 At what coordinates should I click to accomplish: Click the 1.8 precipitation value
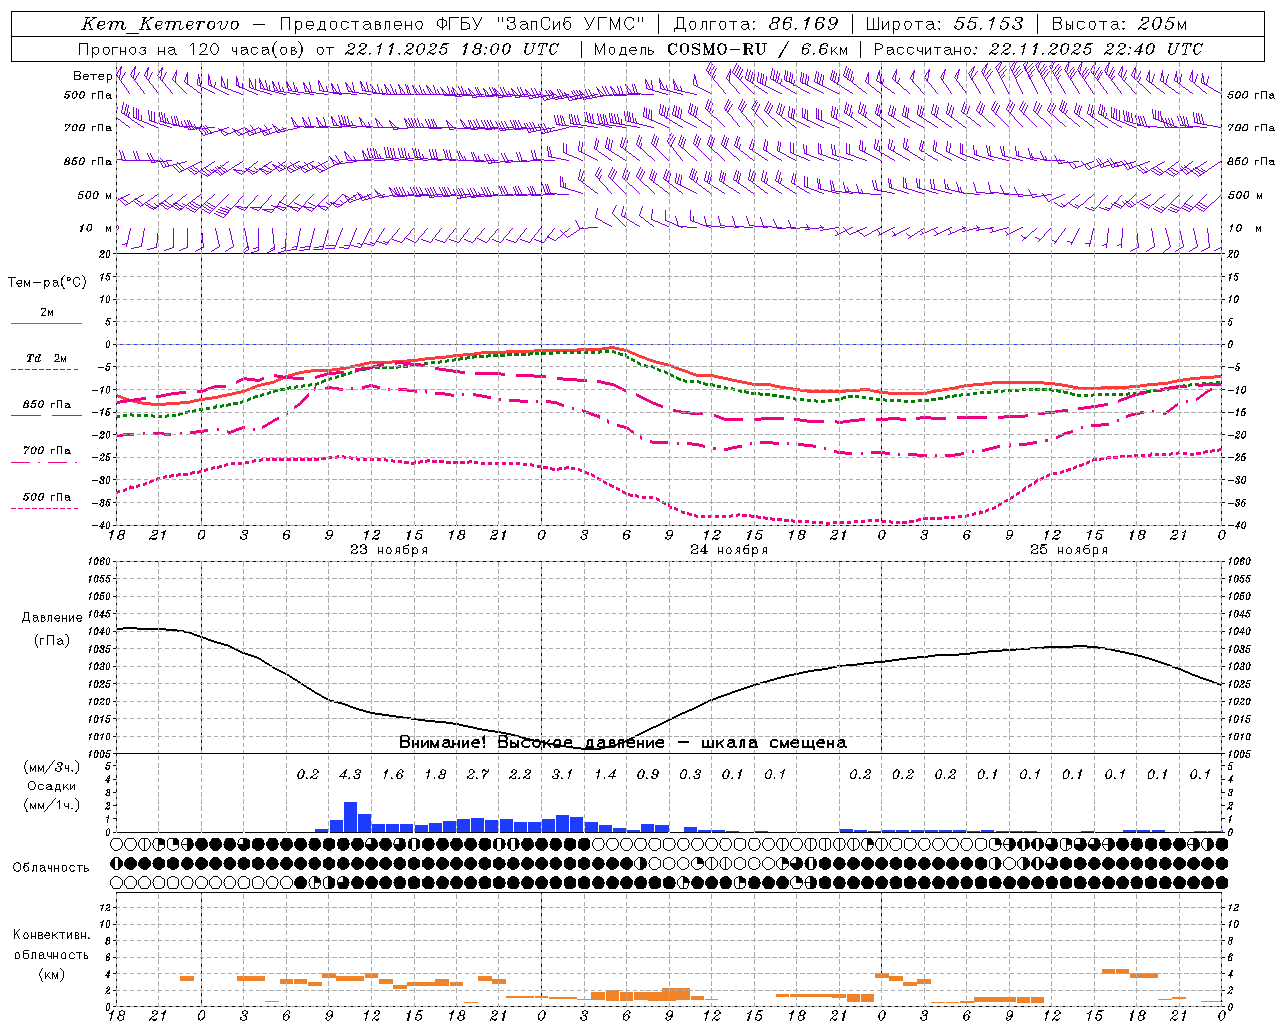coord(435,775)
